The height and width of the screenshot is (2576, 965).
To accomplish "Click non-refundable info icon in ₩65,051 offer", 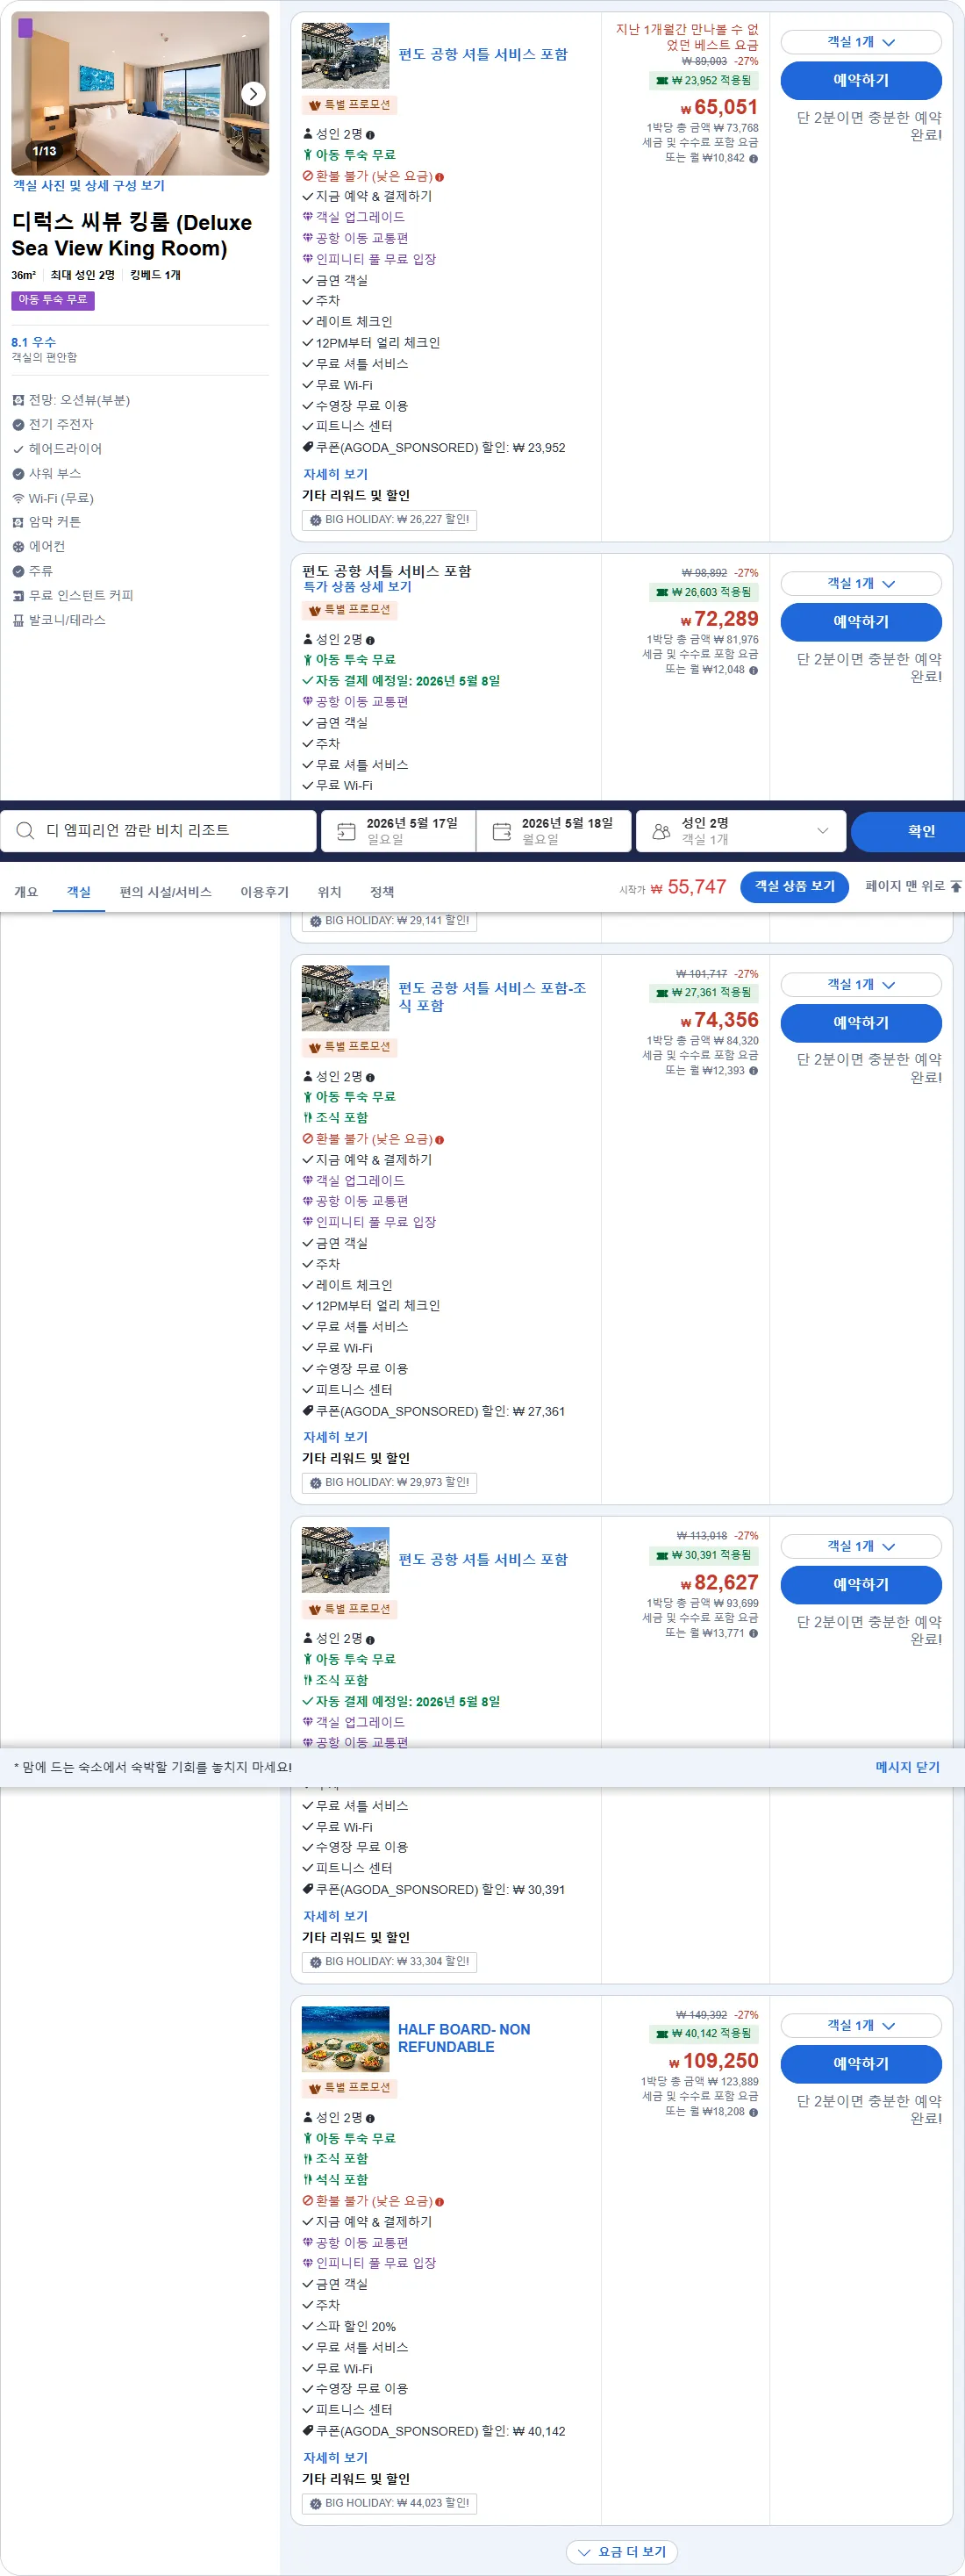I will pyautogui.click(x=439, y=177).
